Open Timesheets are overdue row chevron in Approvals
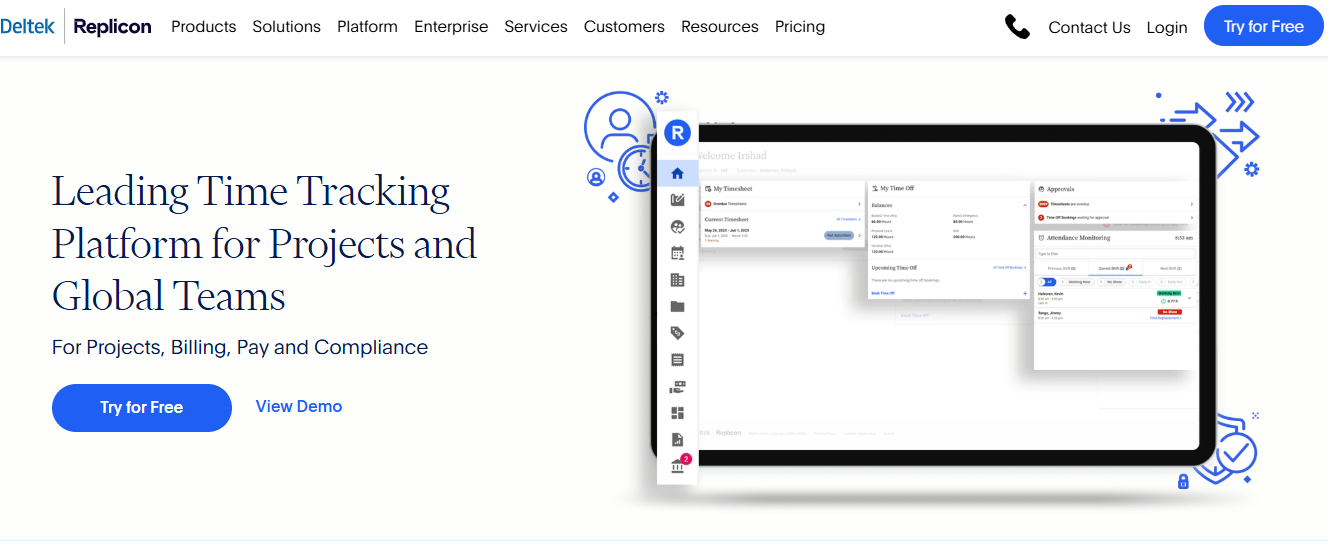The height and width of the screenshot is (541, 1328). pyautogui.click(x=1192, y=204)
